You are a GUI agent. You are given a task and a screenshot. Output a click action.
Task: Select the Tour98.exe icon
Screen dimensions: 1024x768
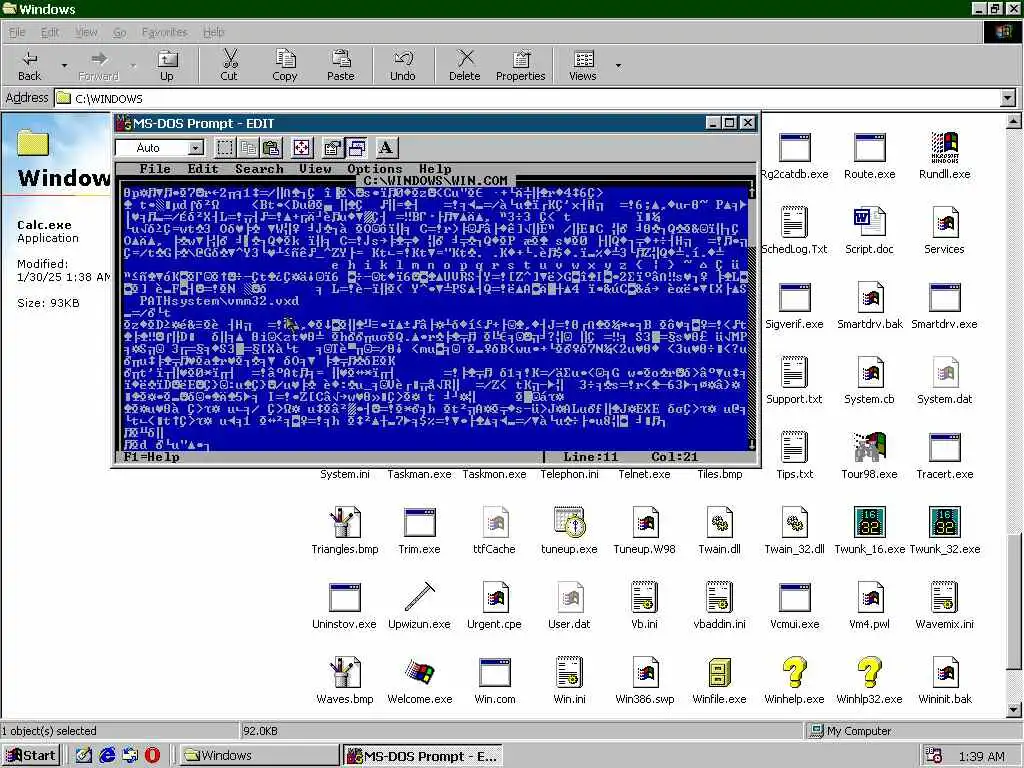869,456
